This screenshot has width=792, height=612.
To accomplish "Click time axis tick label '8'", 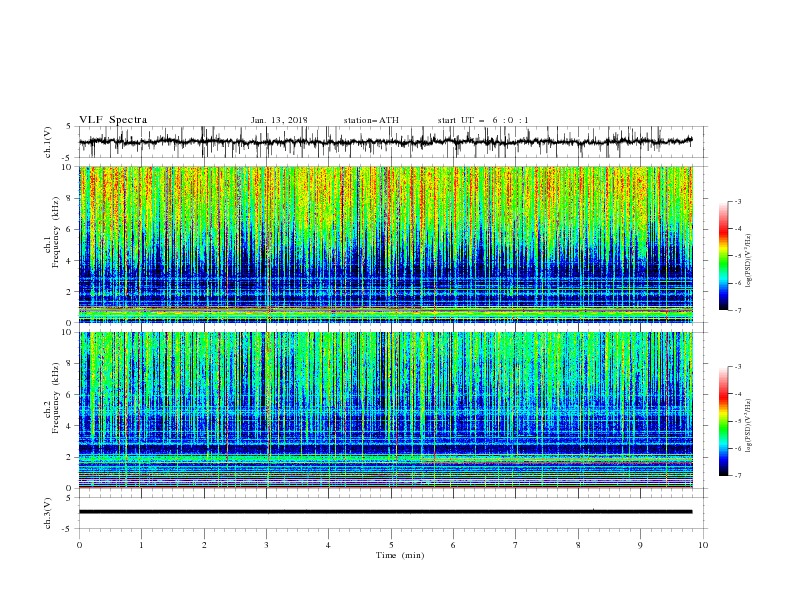I will pos(578,545).
